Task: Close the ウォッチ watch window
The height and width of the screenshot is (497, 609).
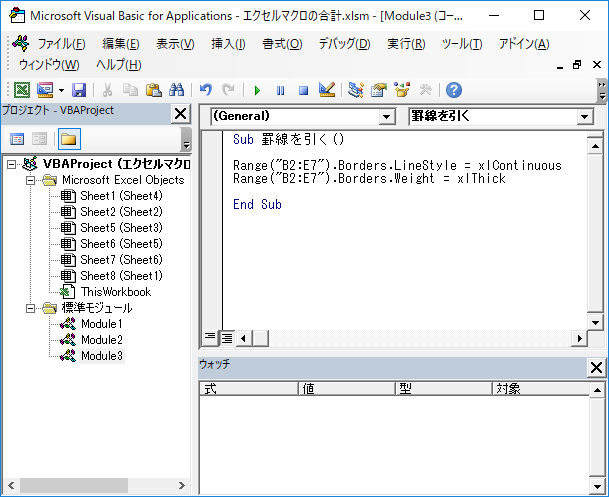Action: click(x=596, y=367)
